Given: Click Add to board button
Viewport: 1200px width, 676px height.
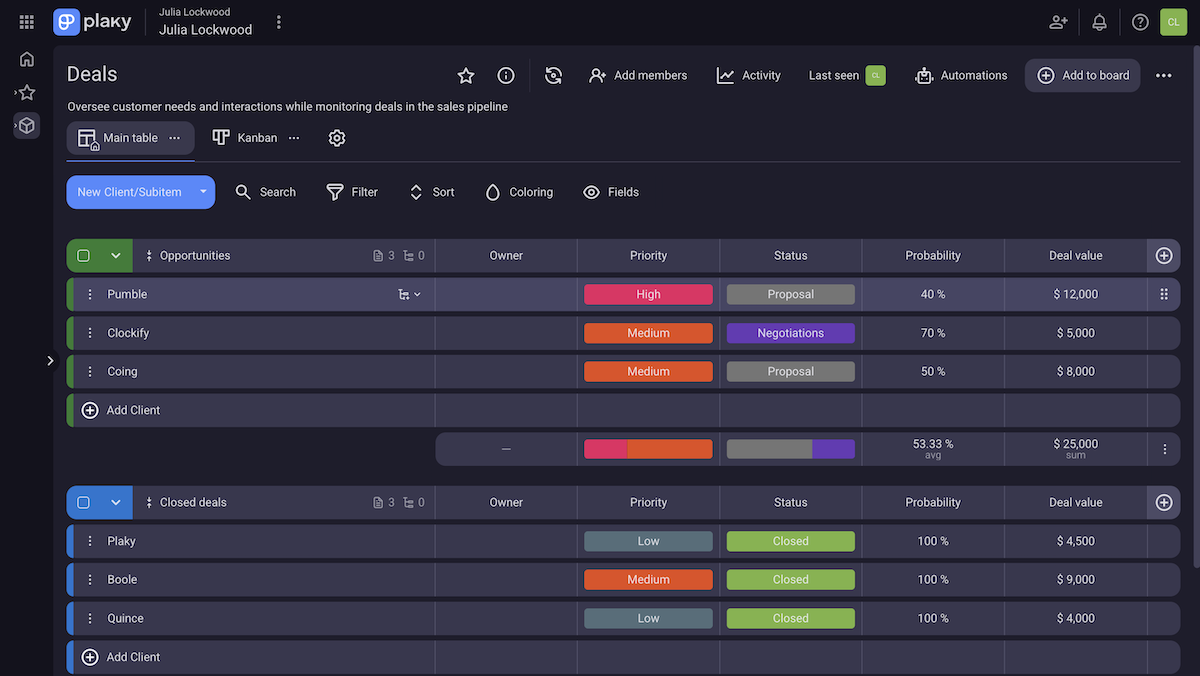Looking at the screenshot, I should pos(1082,75).
